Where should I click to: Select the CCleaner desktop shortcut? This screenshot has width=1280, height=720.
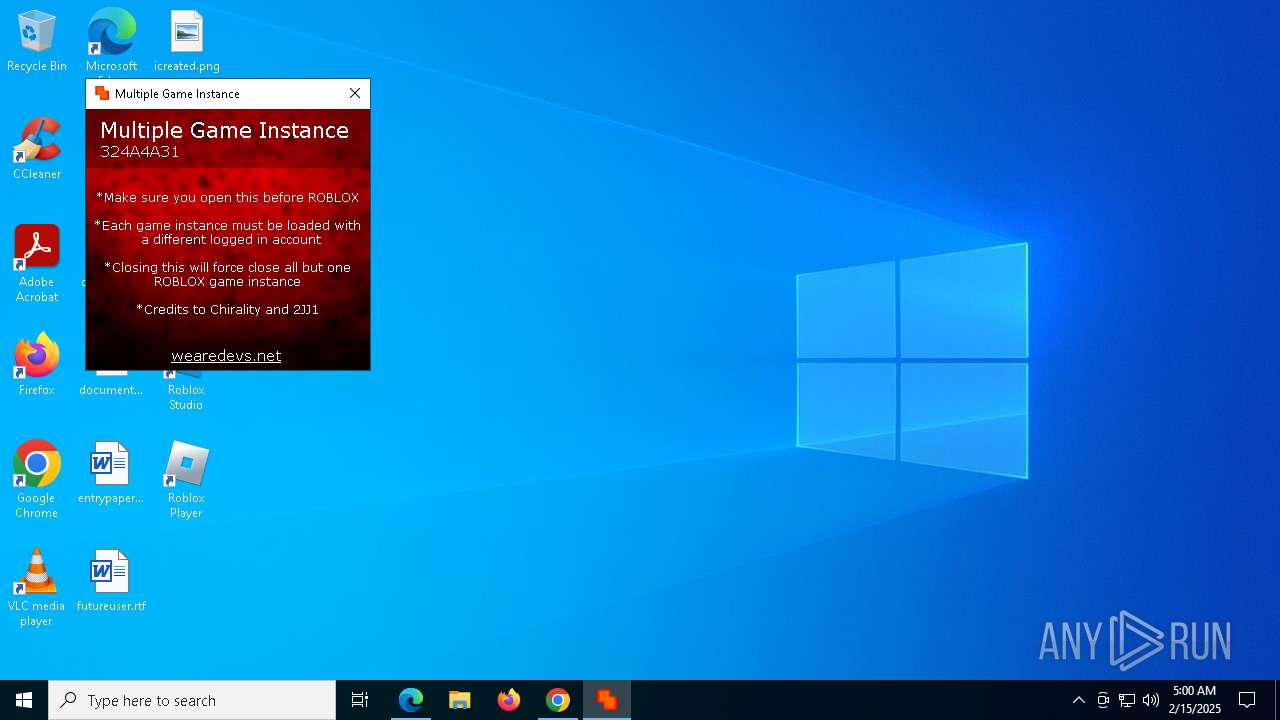(x=37, y=150)
